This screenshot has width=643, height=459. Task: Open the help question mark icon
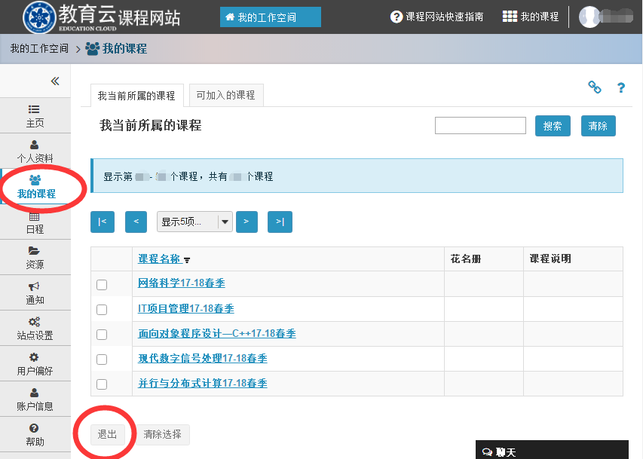(x=621, y=88)
